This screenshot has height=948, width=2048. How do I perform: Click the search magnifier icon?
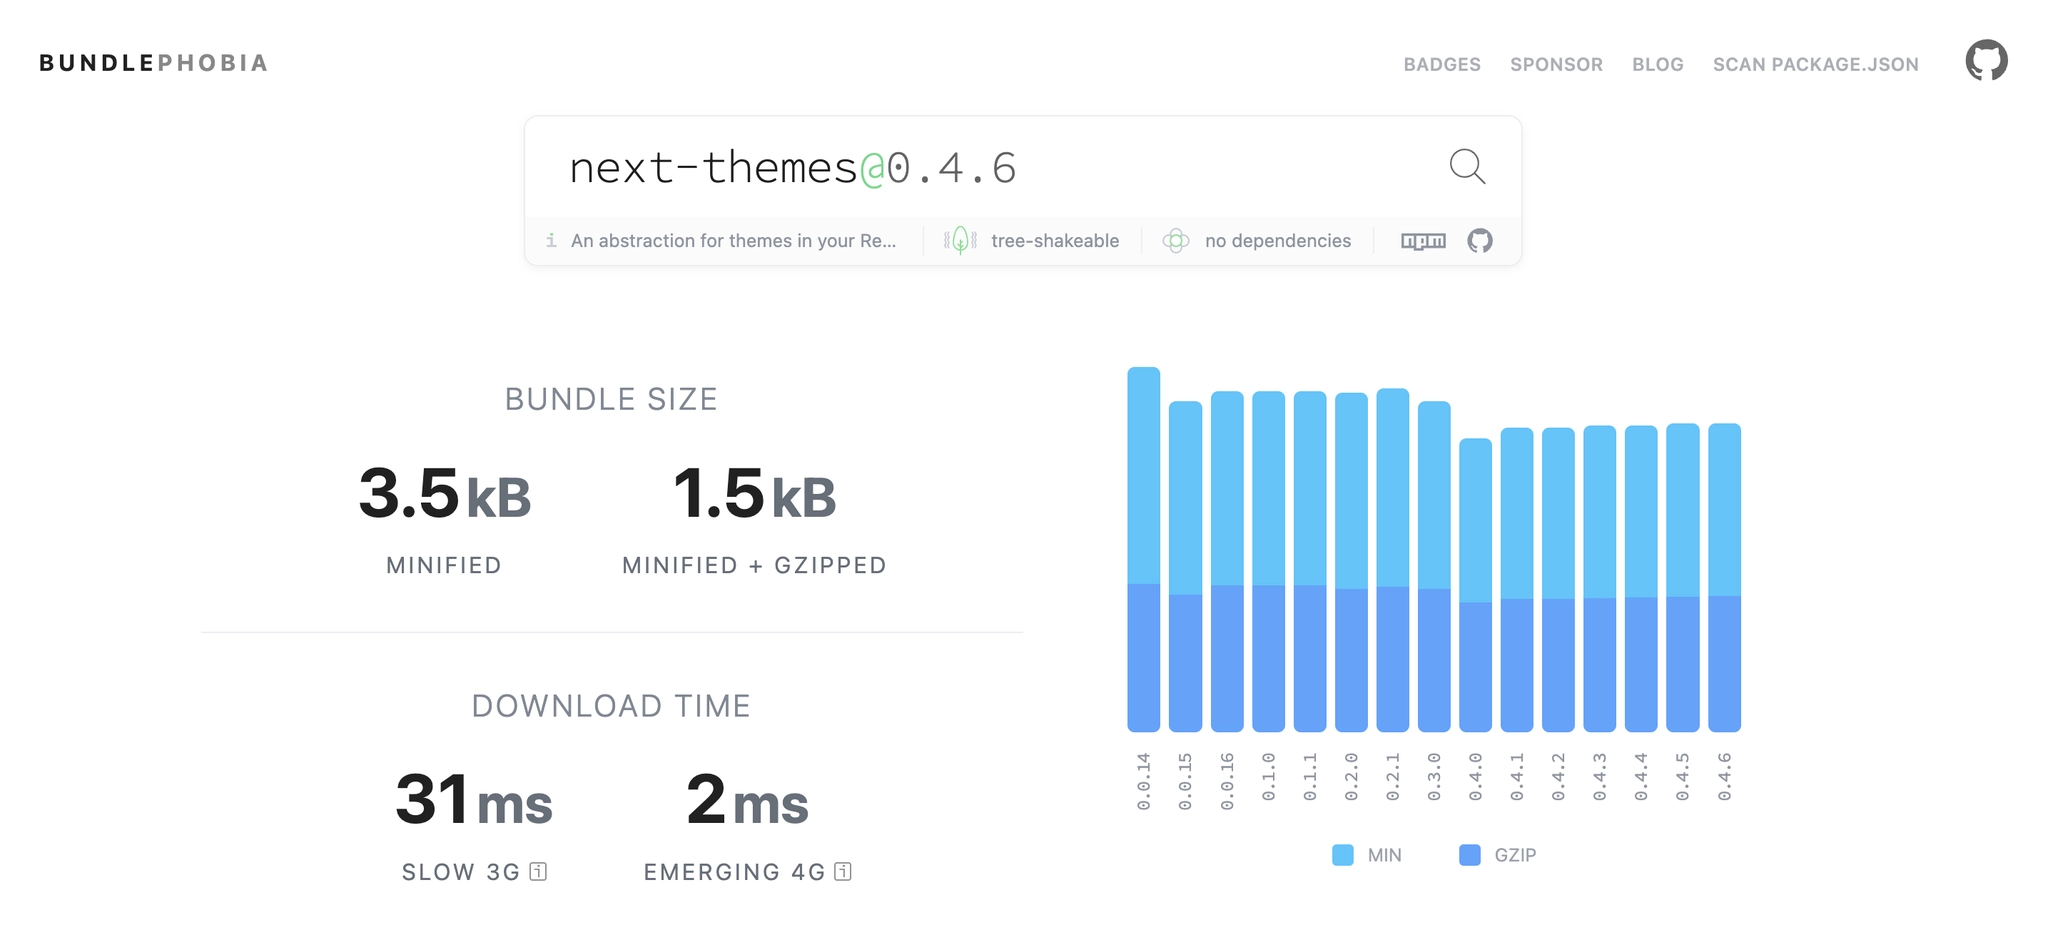[x=1467, y=166]
